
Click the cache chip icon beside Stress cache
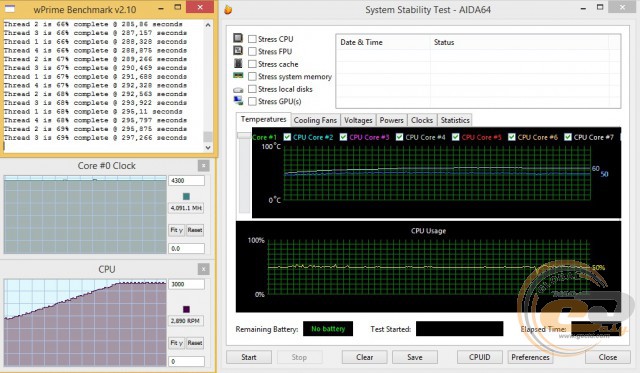[238, 63]
